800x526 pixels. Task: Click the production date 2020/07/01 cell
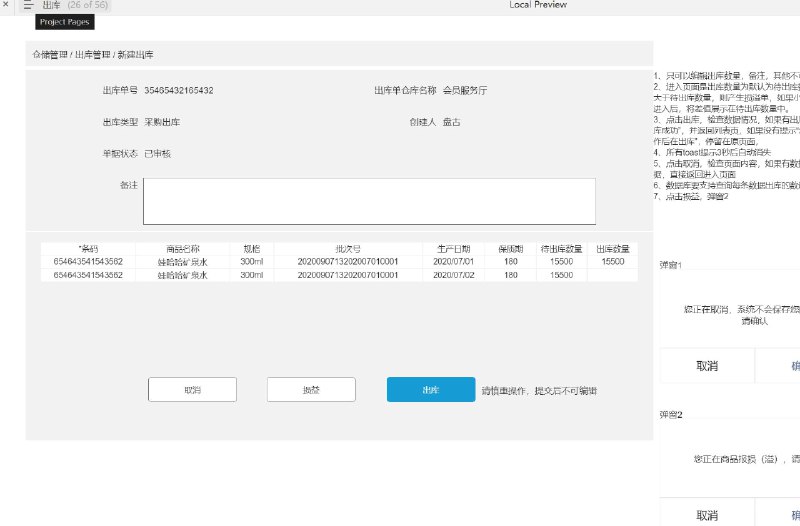coord(454,261)
